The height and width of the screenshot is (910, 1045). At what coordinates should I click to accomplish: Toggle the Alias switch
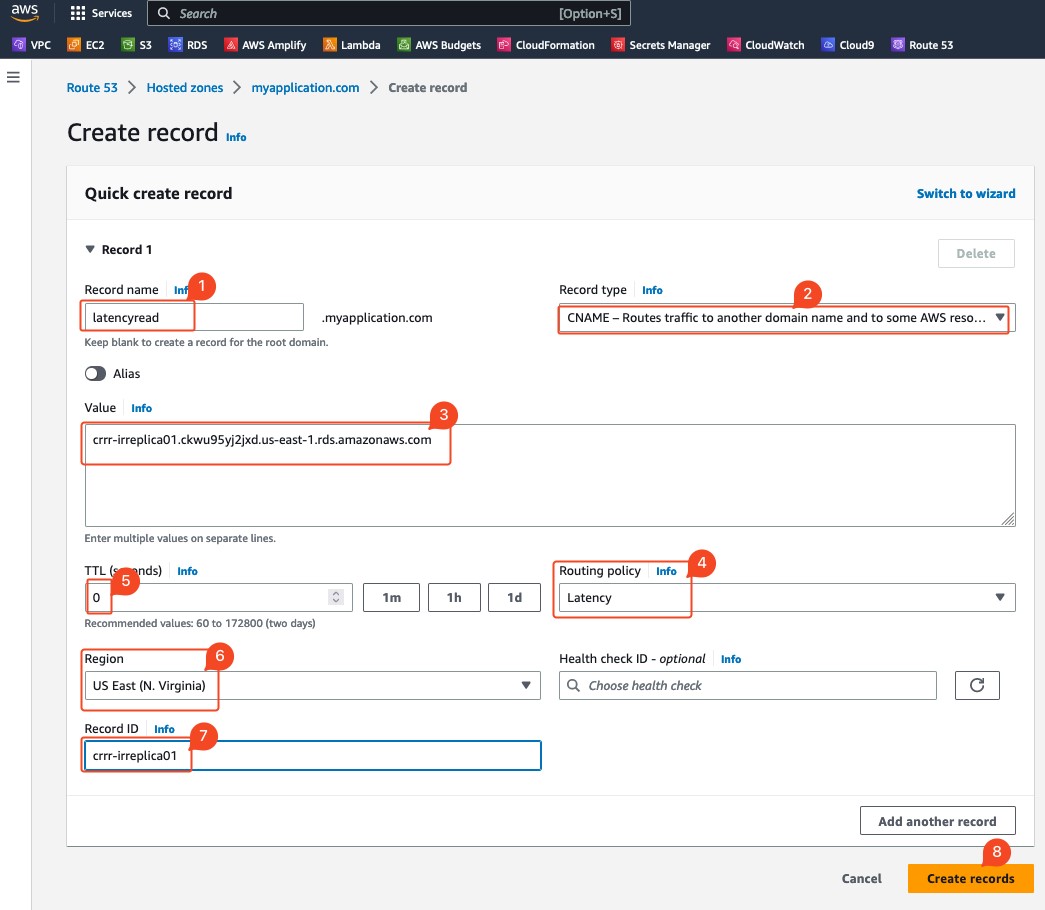95,373
